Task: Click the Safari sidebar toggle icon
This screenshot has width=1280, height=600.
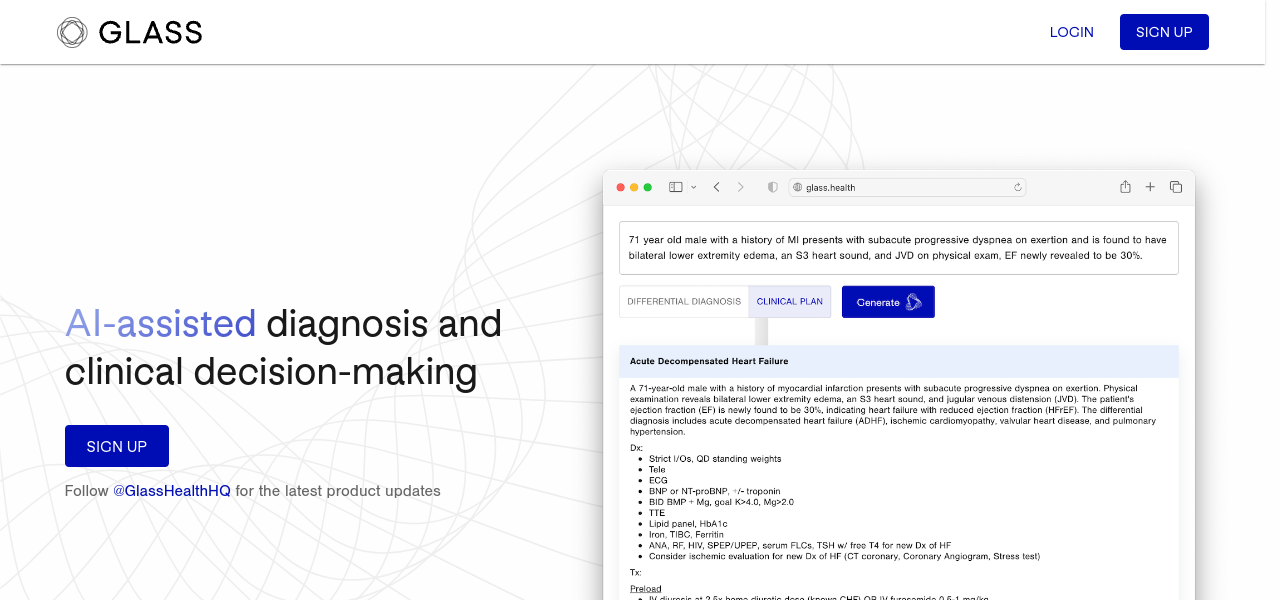Action: coord(675,187)
